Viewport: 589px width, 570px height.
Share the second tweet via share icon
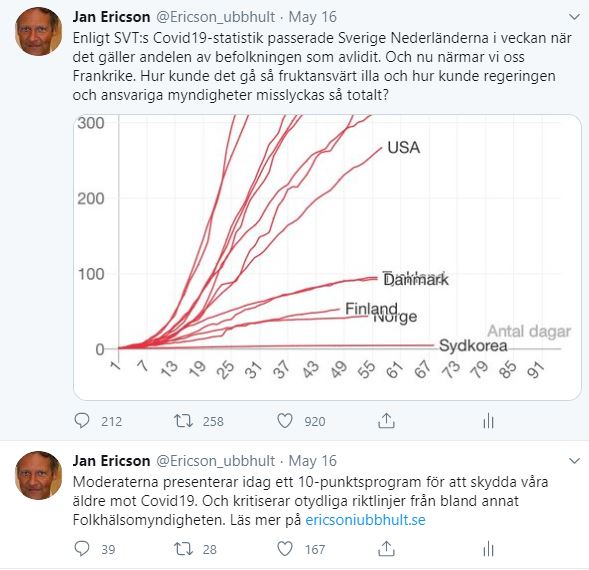coord(386,549)
